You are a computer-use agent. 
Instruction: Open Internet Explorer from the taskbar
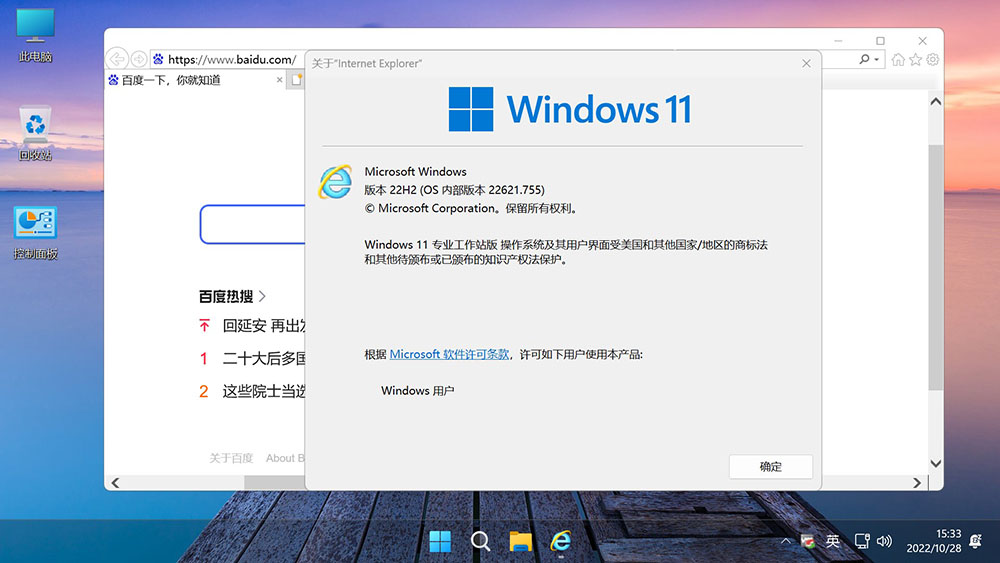coord(561,541)
